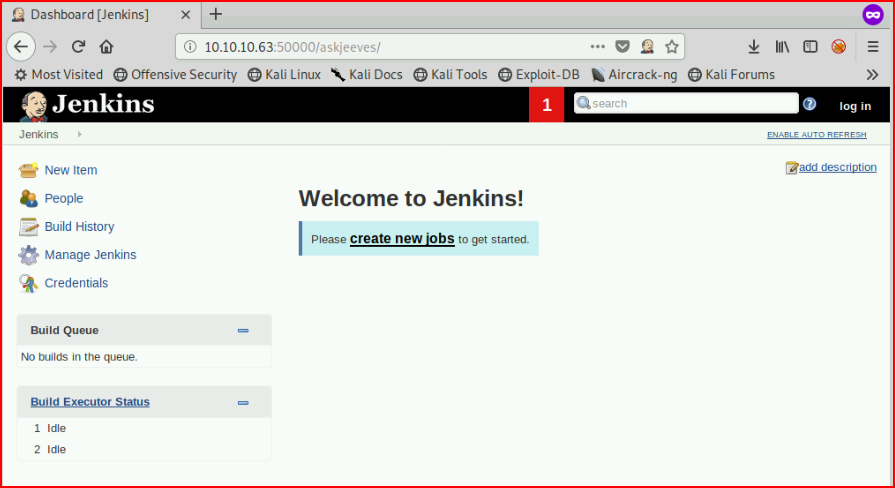Open the downloads arrow icon
The height and width of the screenshot is (488, 895).
pyautogui.click(x=753, y=47)
